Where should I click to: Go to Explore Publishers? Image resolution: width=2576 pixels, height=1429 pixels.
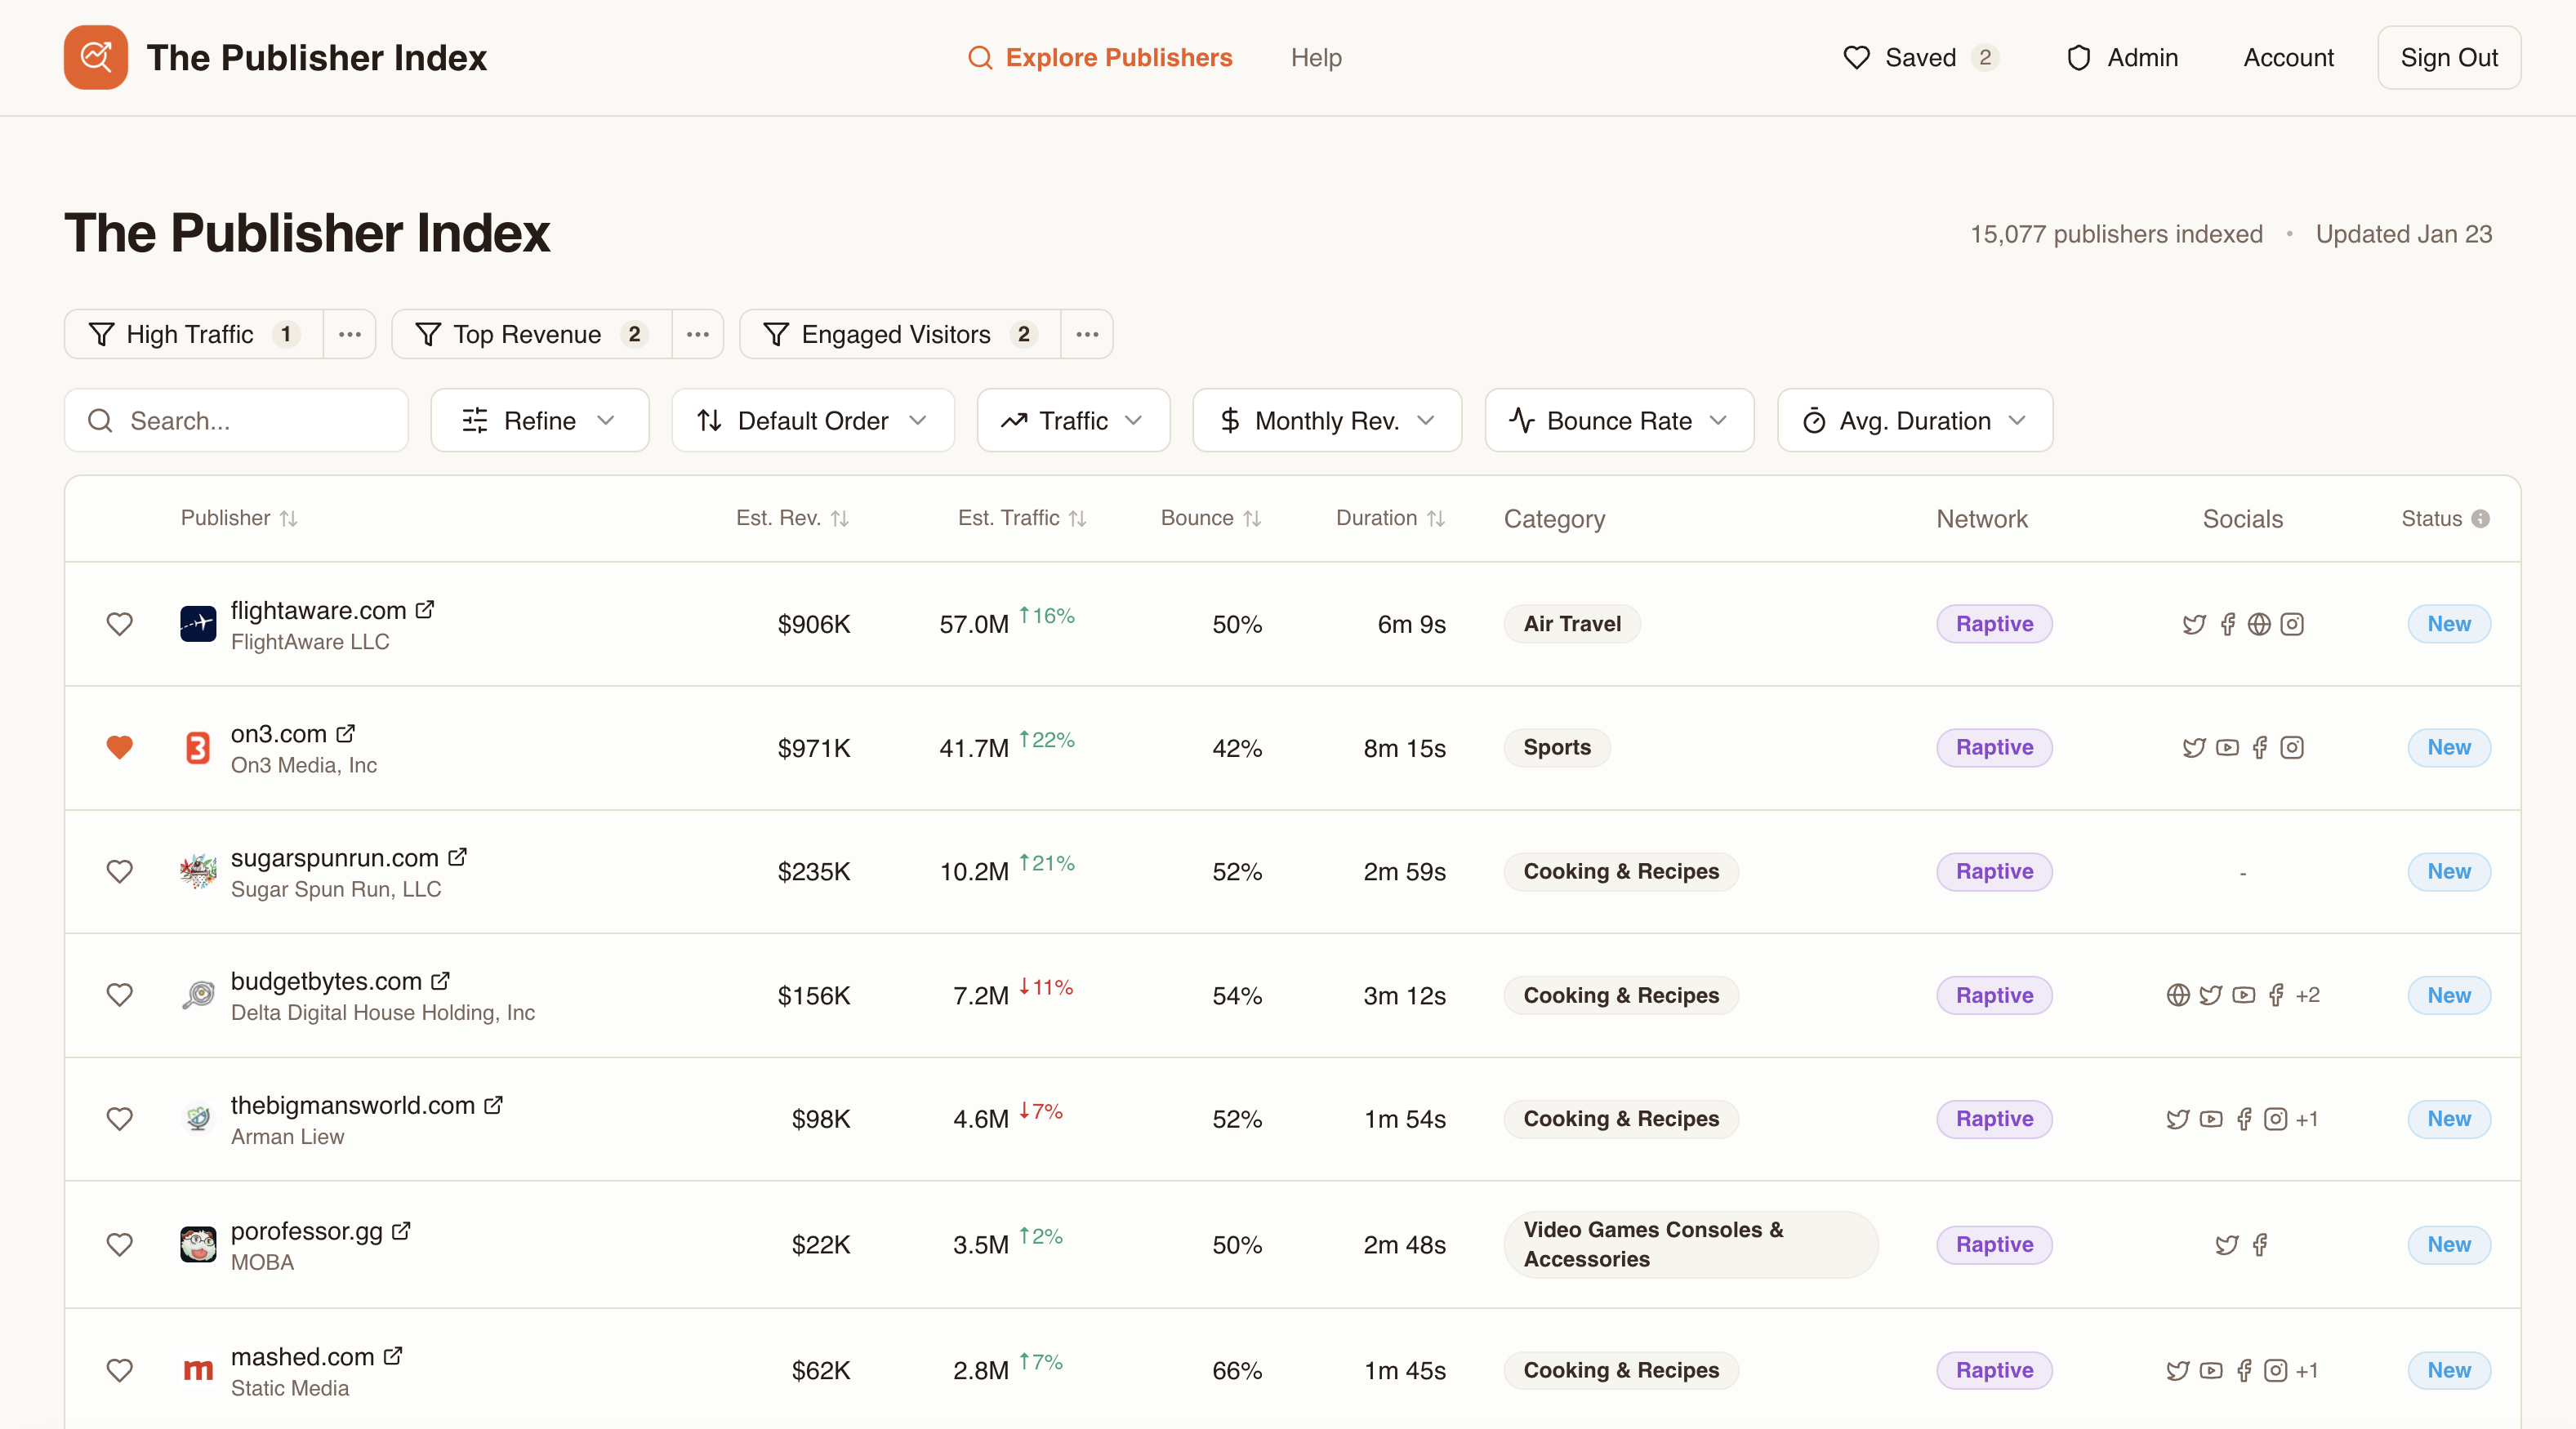[1100, 57]
